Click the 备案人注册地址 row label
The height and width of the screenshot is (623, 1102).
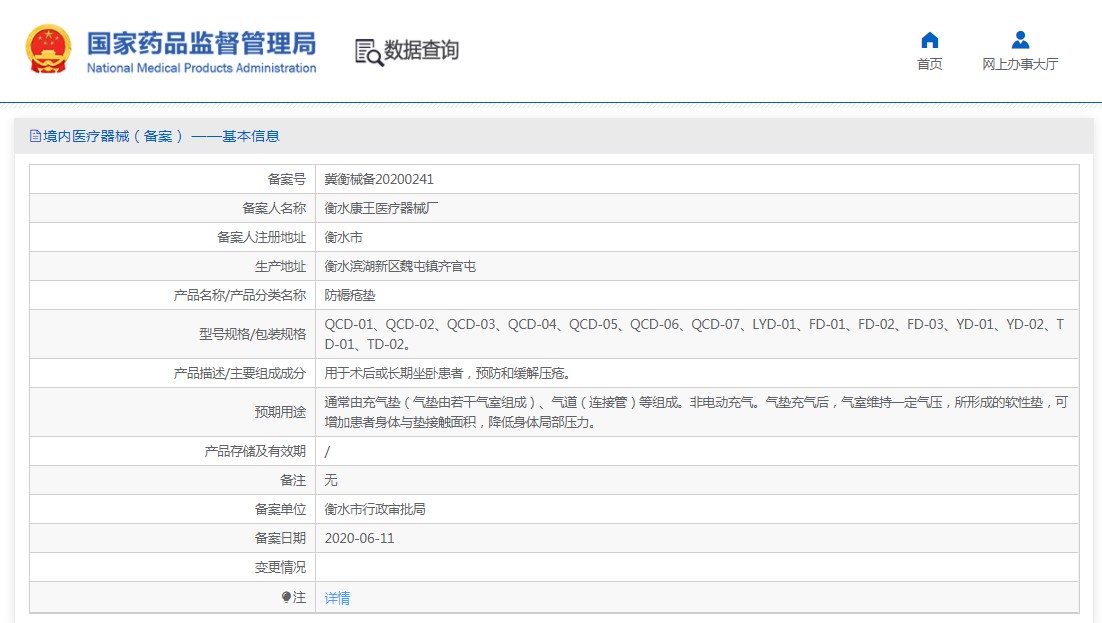point(261,237)
